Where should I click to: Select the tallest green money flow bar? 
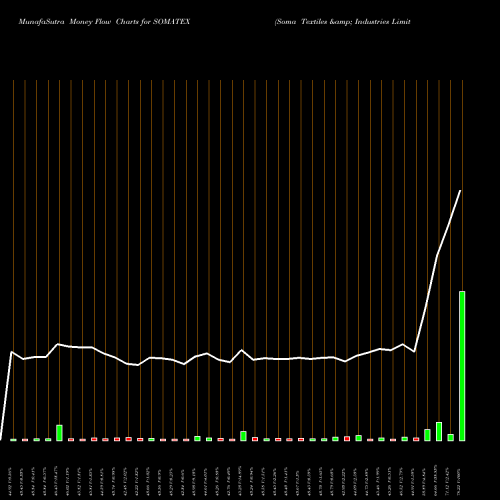coord(462,366)
